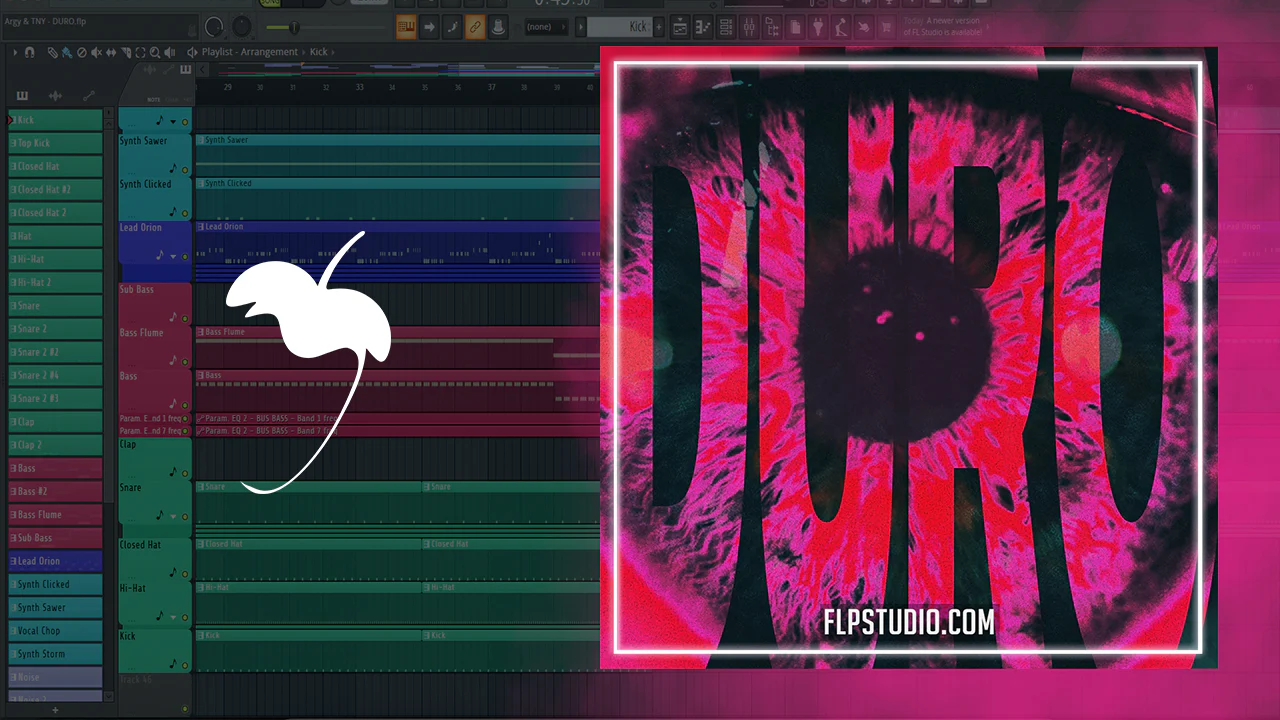Mute the Closed Hat track
Image resolution: width=1280 pixels, height=720 pixels.
[185, 573]
